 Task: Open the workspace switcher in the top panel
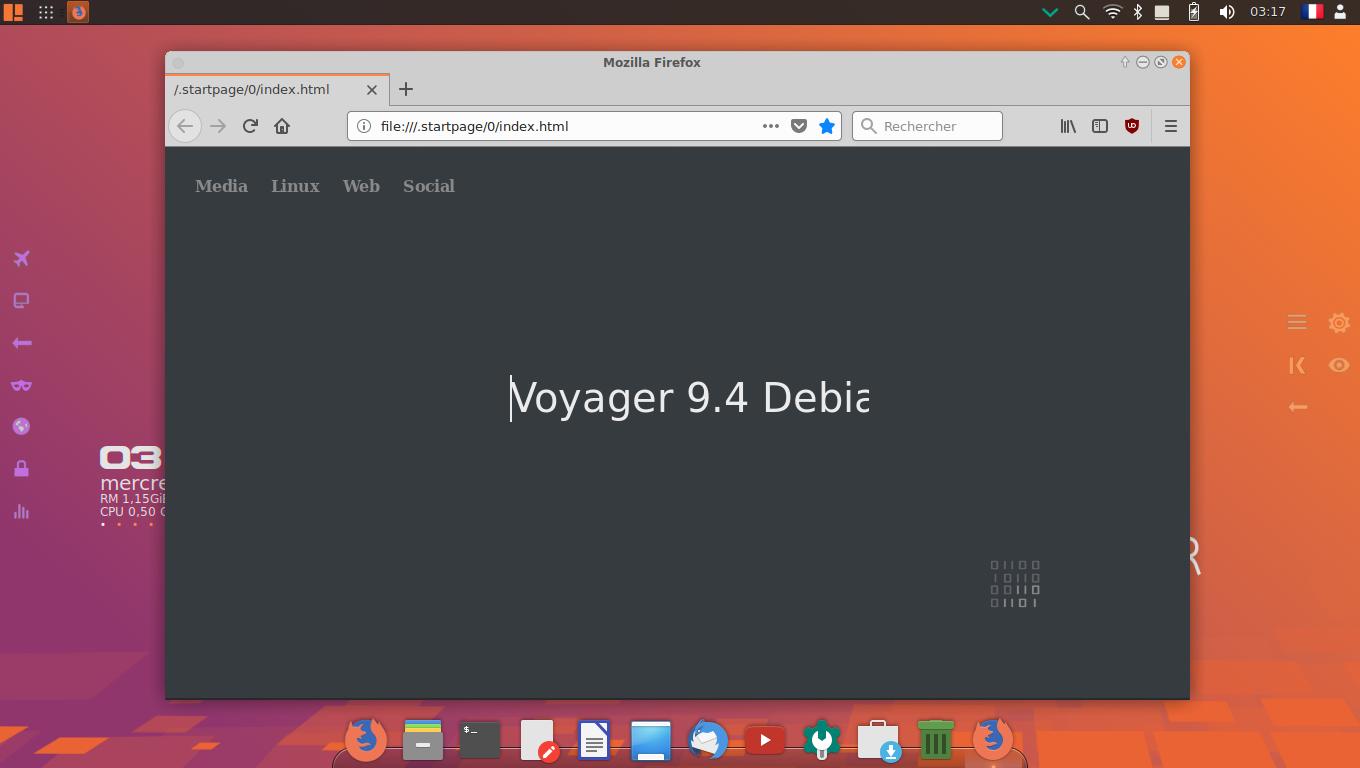[14, 12]
